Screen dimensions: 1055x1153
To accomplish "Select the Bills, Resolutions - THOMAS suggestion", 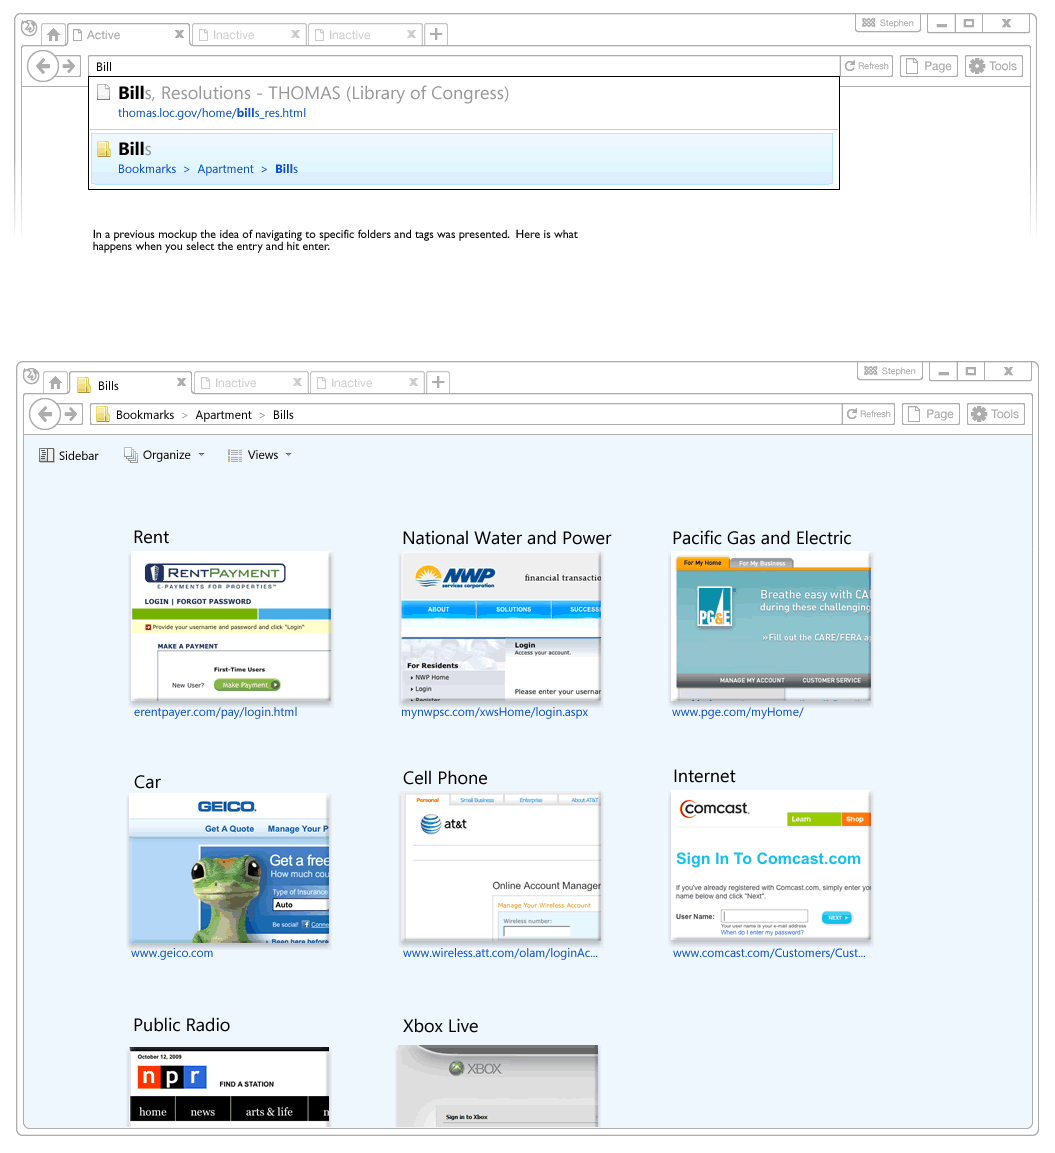I will tap(464, 102).
